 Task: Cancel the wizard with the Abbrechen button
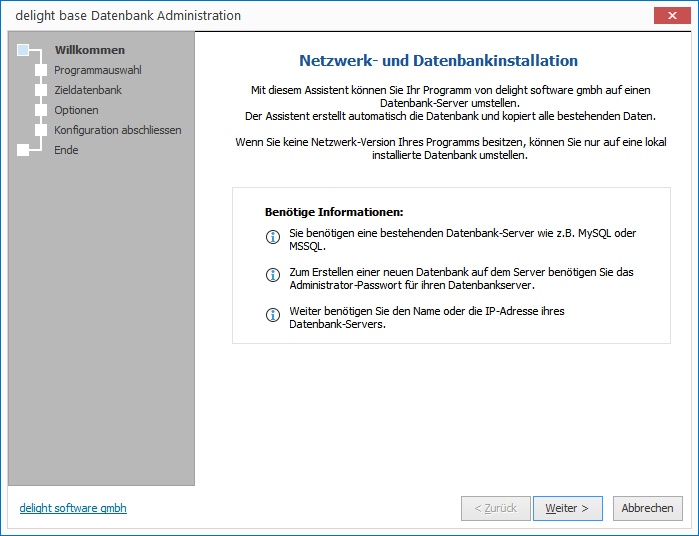pyautogui.click(x=647, y=508)
